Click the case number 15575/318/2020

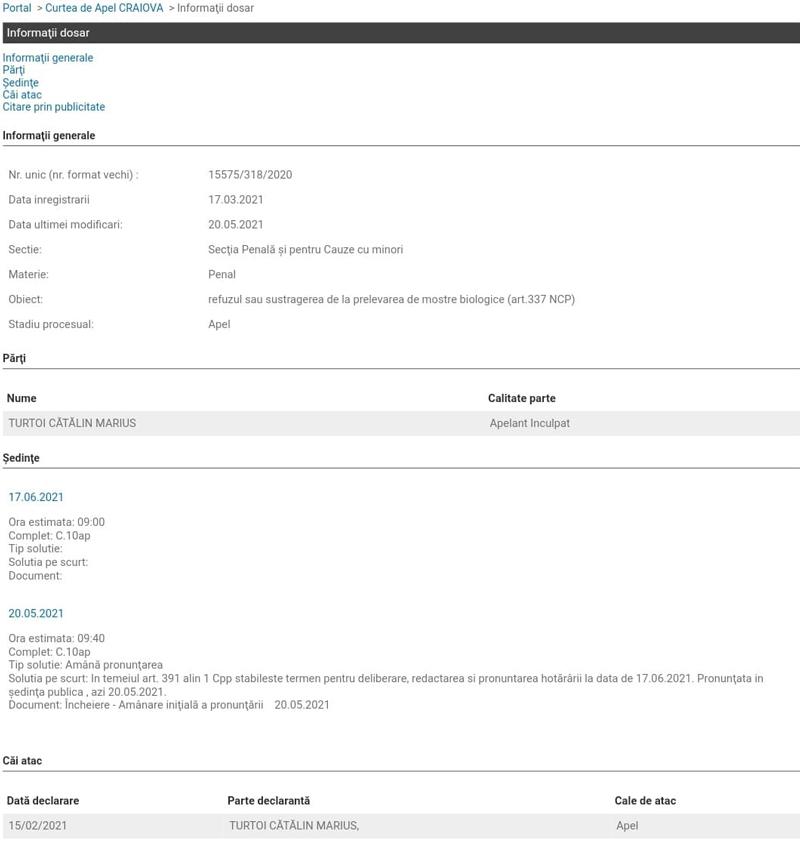(250, 175)
